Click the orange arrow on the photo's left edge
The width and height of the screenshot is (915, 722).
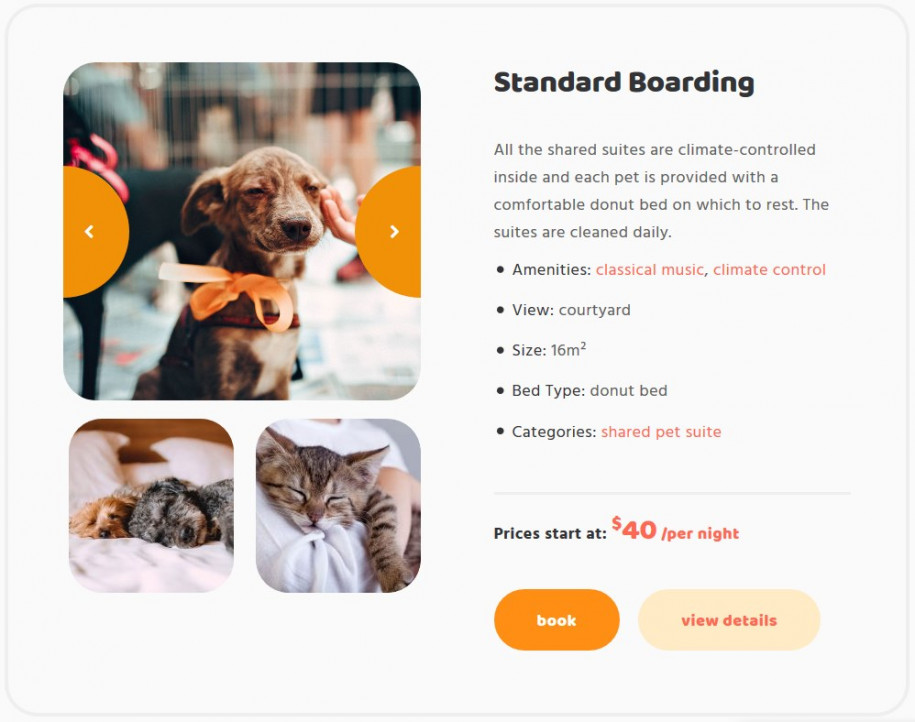[x=88, y=230]
